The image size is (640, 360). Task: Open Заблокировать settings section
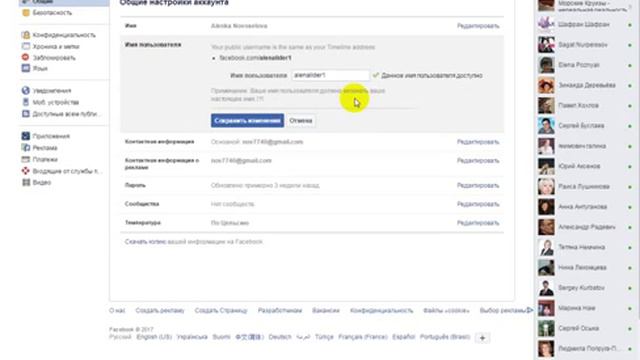[x=54, y=58]
